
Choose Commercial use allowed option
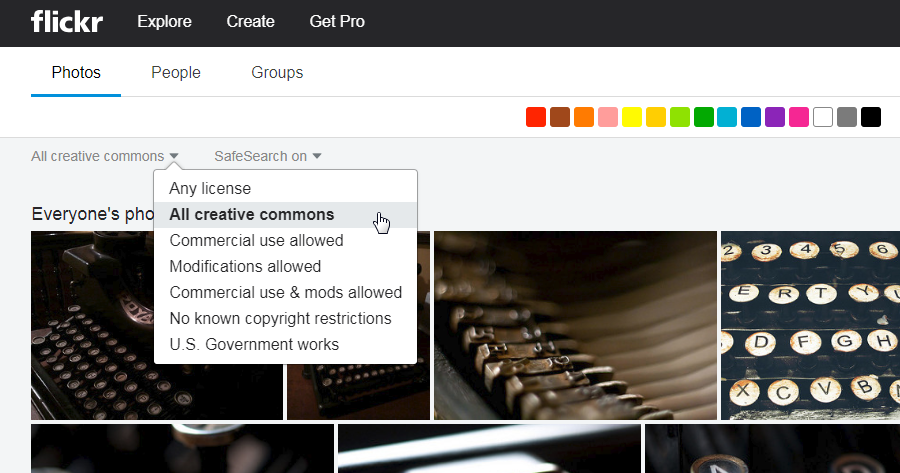click(x=256, y=241)
